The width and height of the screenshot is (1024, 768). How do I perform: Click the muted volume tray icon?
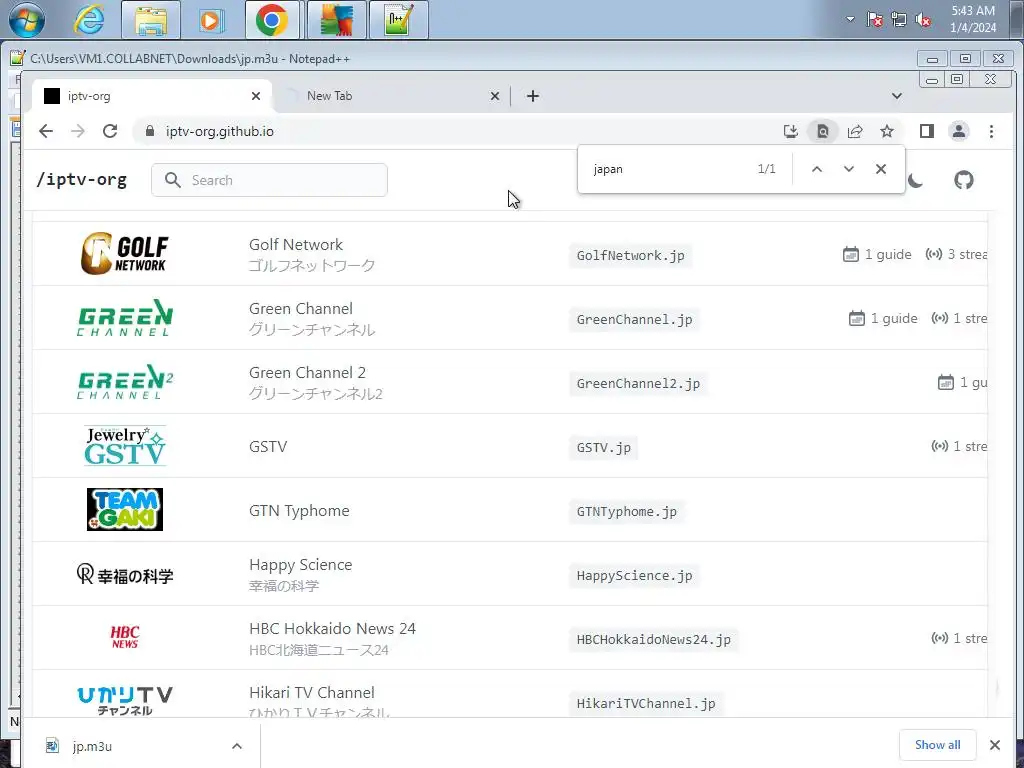tap(923, 20)
